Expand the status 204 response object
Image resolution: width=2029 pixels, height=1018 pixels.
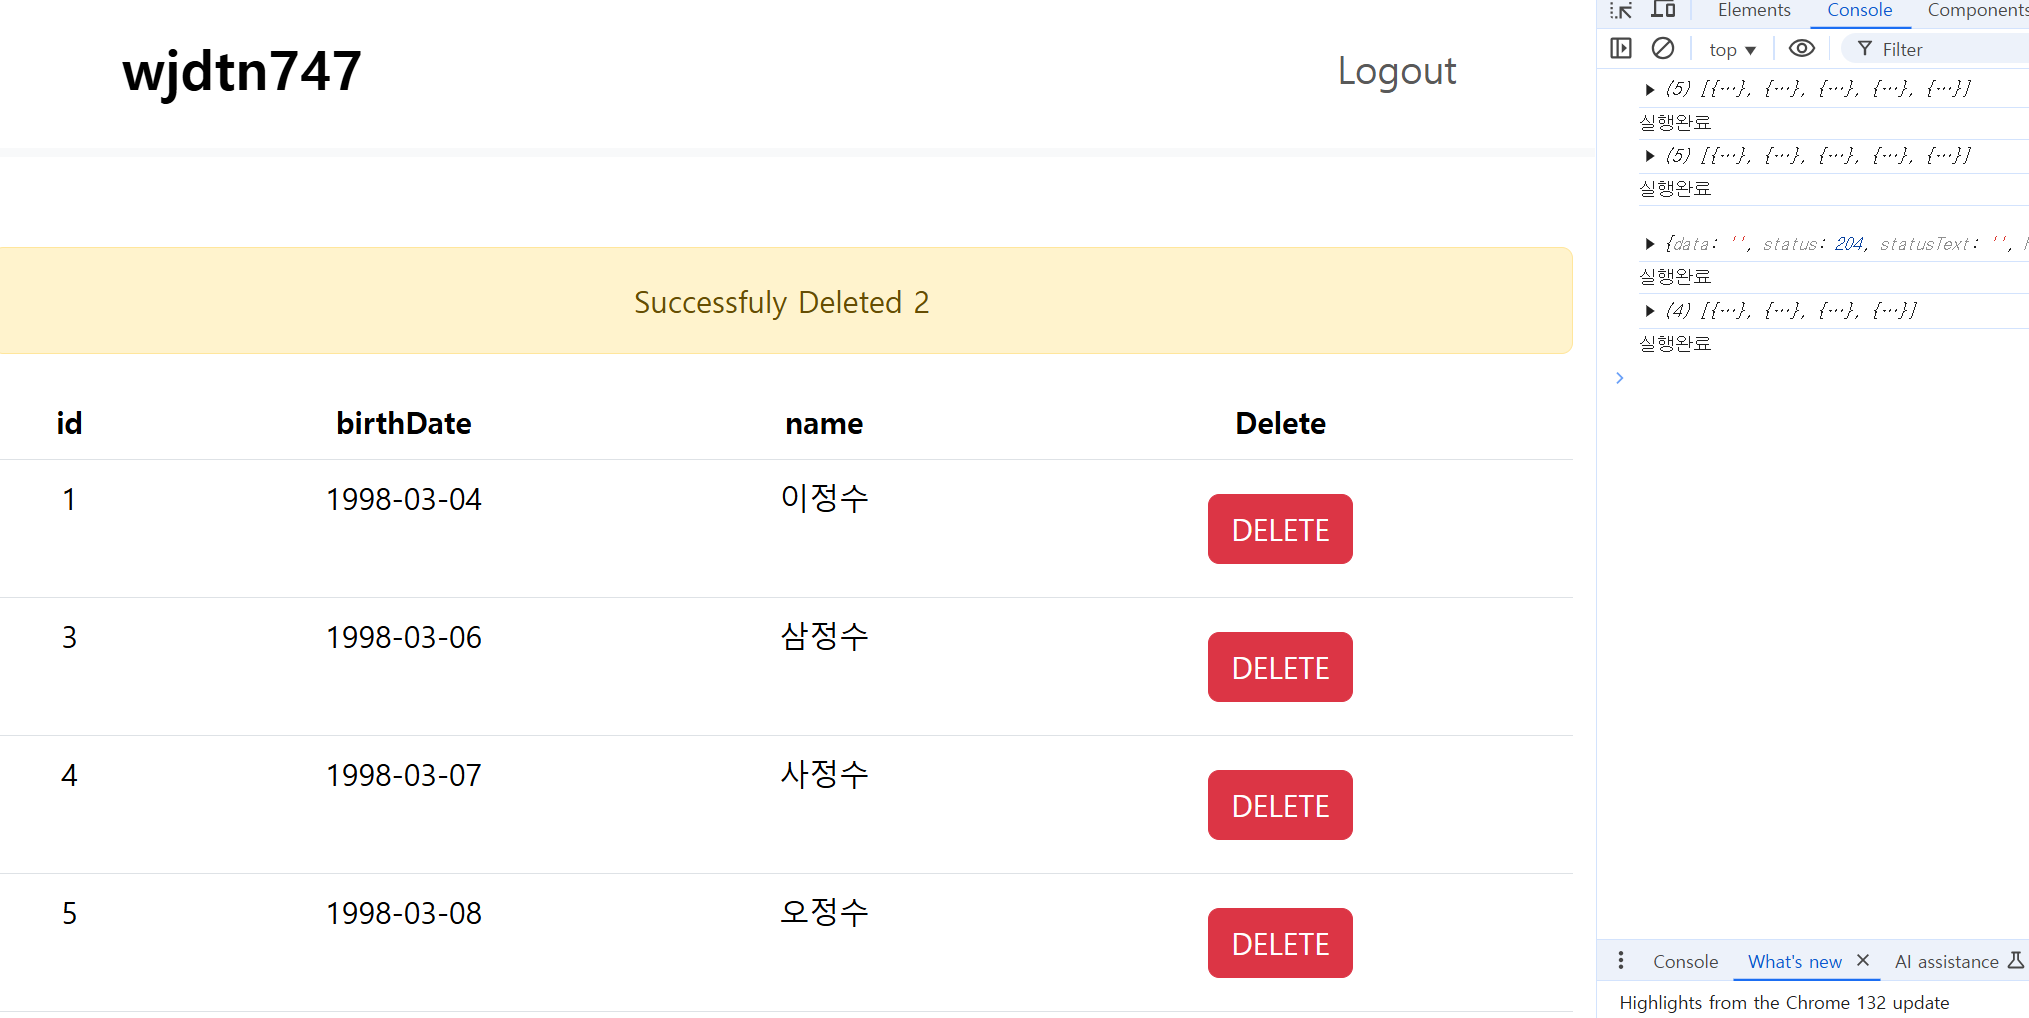1650,244
